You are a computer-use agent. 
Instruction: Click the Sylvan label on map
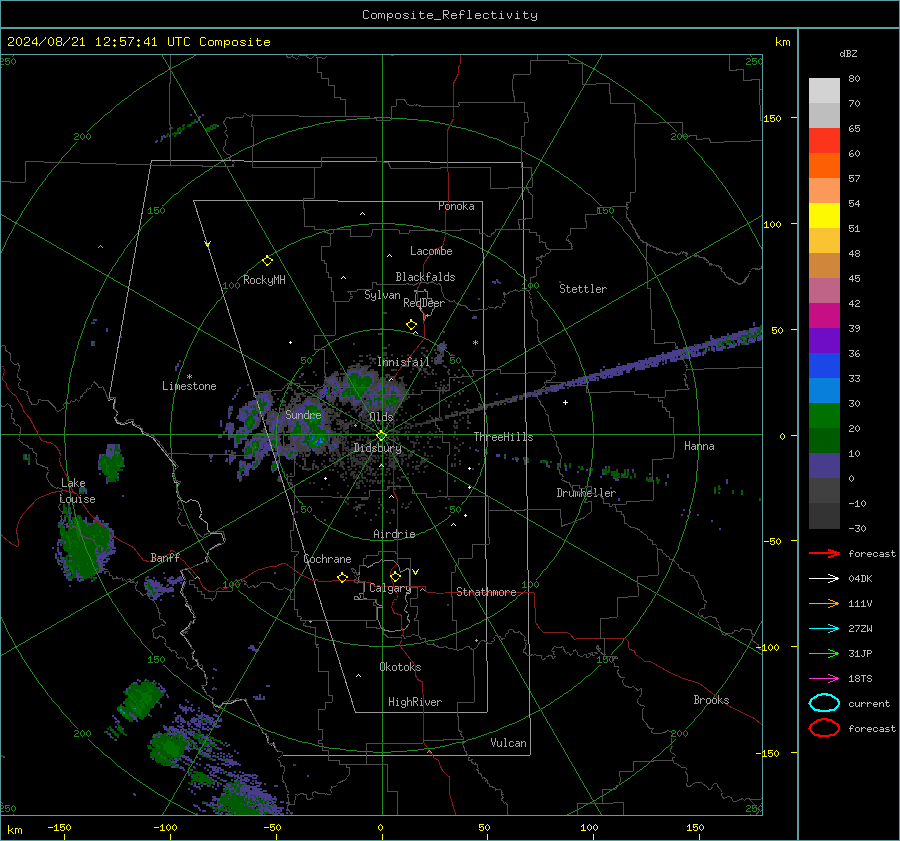(382, 295)
